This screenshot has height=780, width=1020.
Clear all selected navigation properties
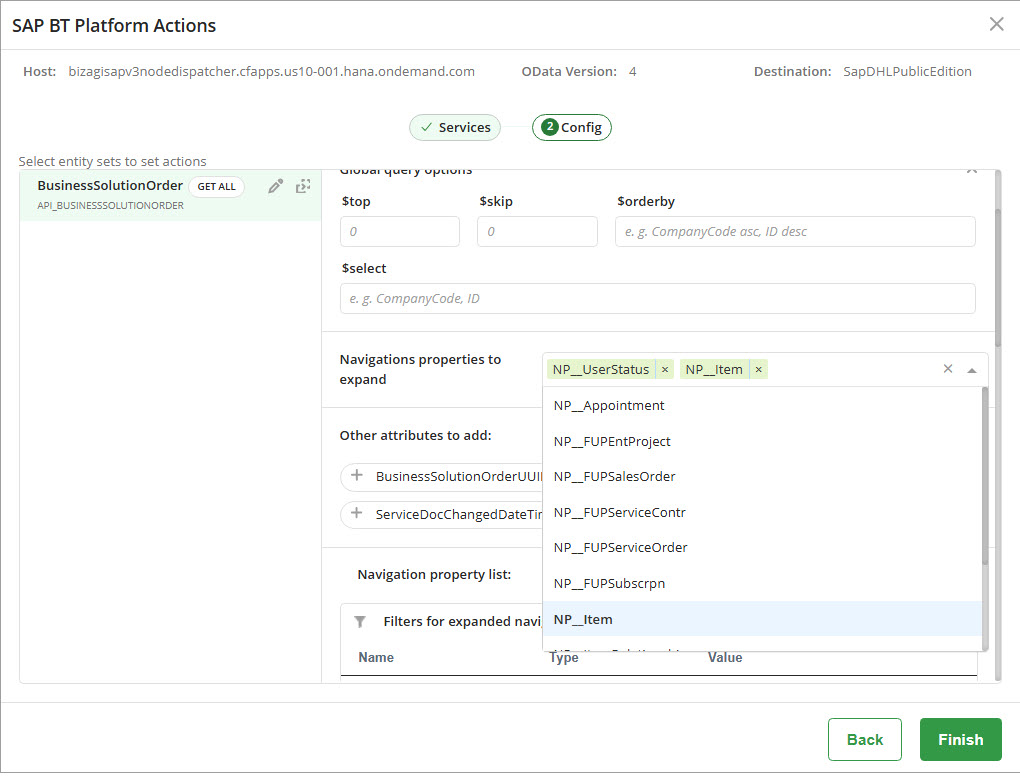click(948, 369)
